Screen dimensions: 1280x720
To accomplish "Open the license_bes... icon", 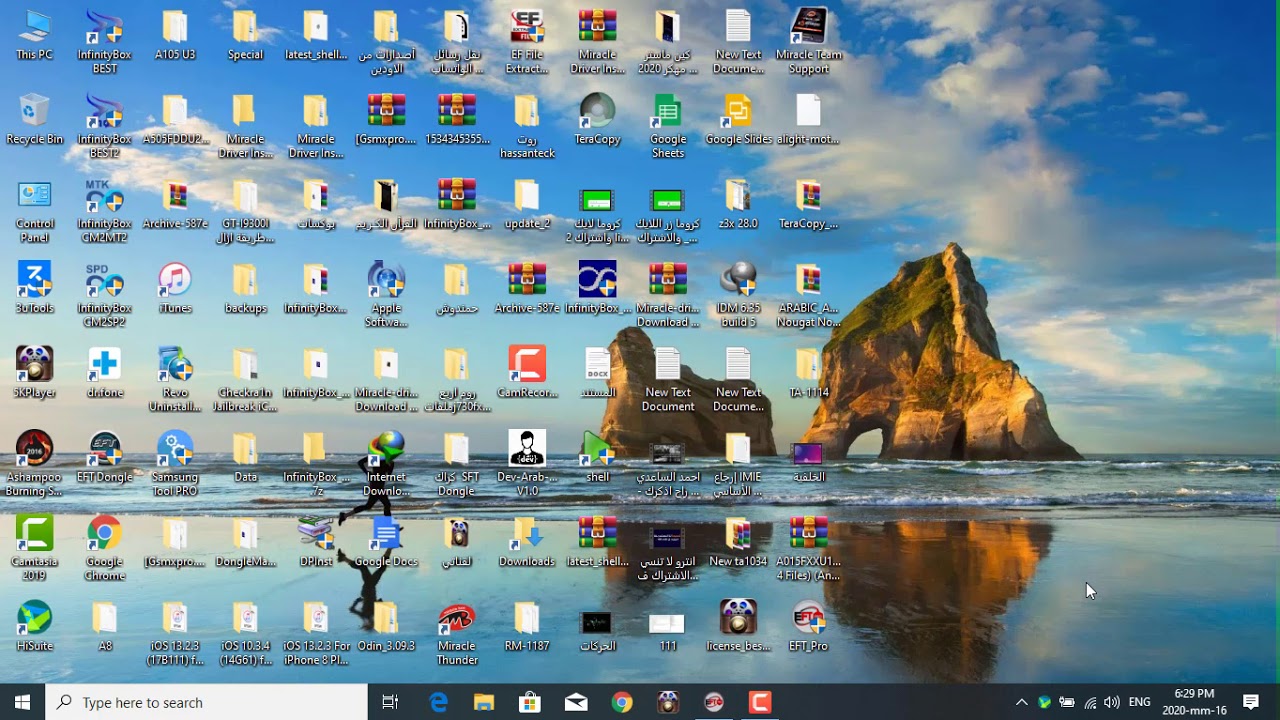I will click(x=738, y=626).
